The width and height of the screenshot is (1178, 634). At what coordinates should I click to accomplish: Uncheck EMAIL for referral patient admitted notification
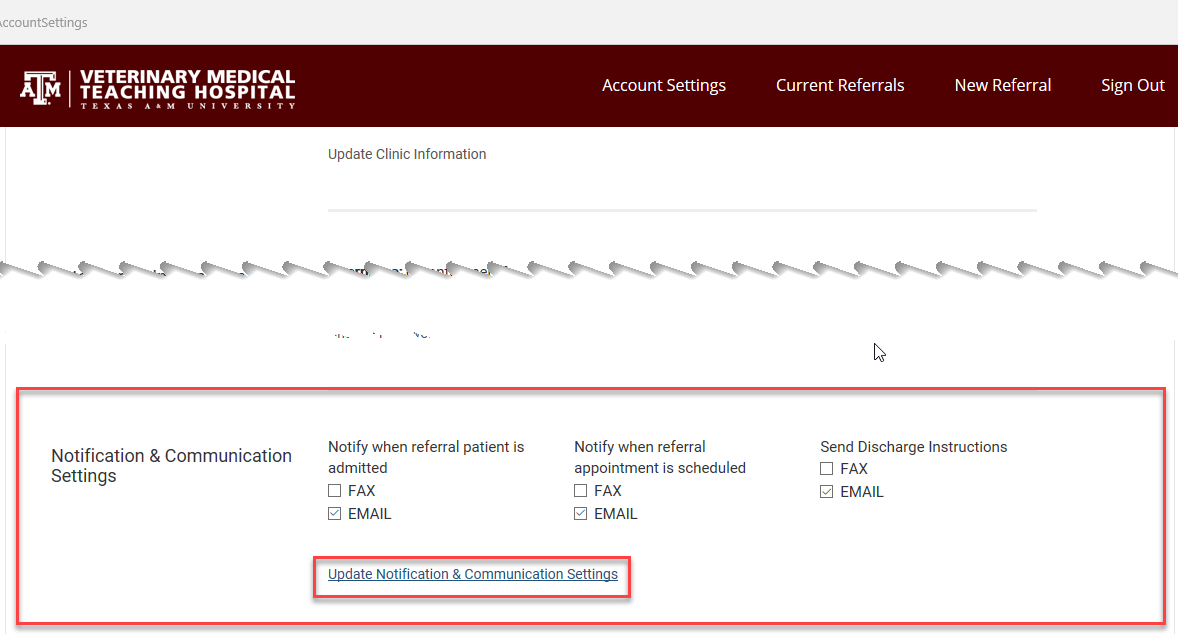(x=334, y=514)
